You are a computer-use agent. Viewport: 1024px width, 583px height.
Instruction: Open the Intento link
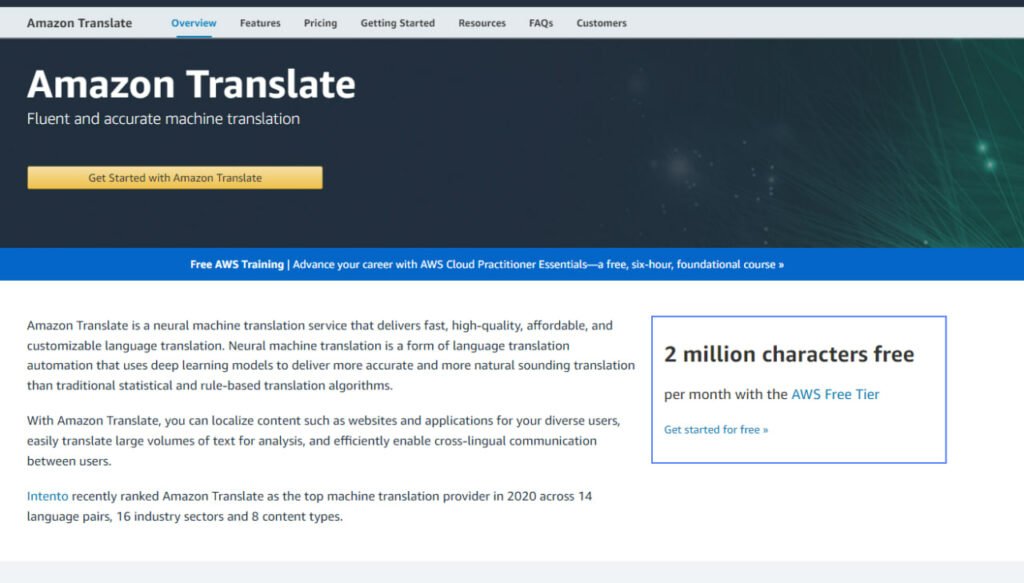(x=47, y=496)
